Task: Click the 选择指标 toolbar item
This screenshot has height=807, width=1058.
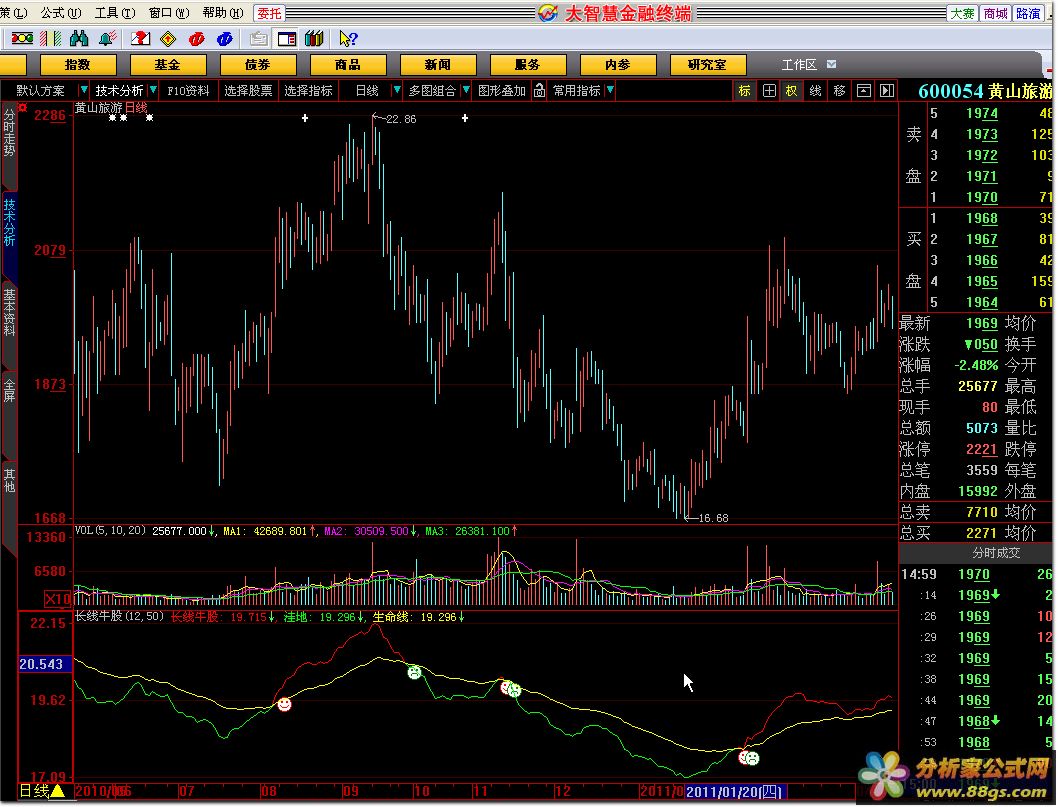Action: click(308, 90)
